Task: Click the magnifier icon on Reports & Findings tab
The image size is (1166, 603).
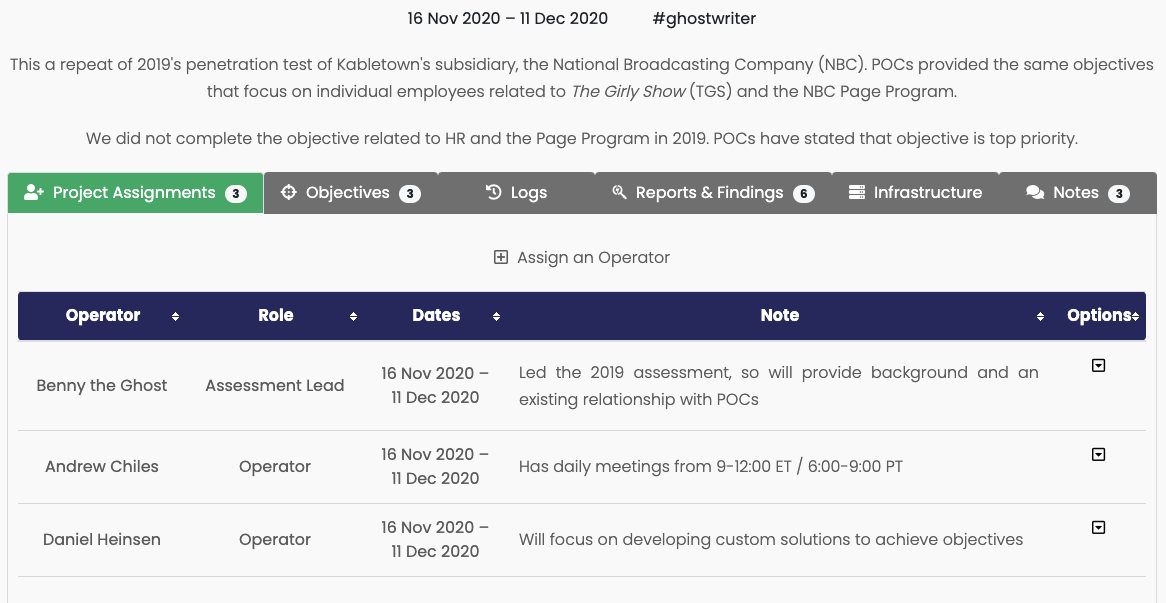Action: coord(620,193)
